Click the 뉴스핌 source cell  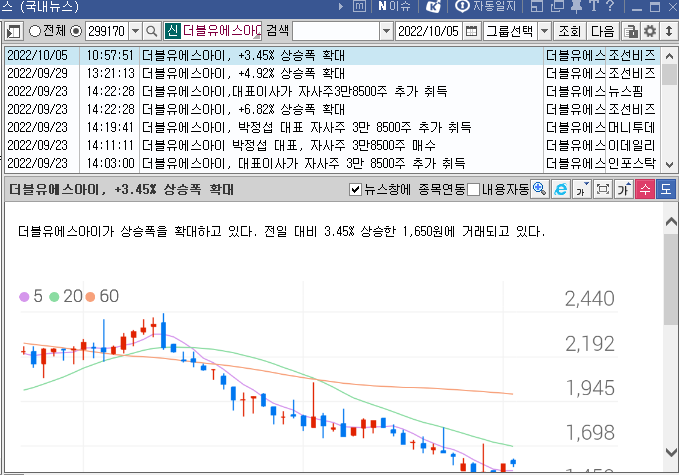tap(633, 91)
